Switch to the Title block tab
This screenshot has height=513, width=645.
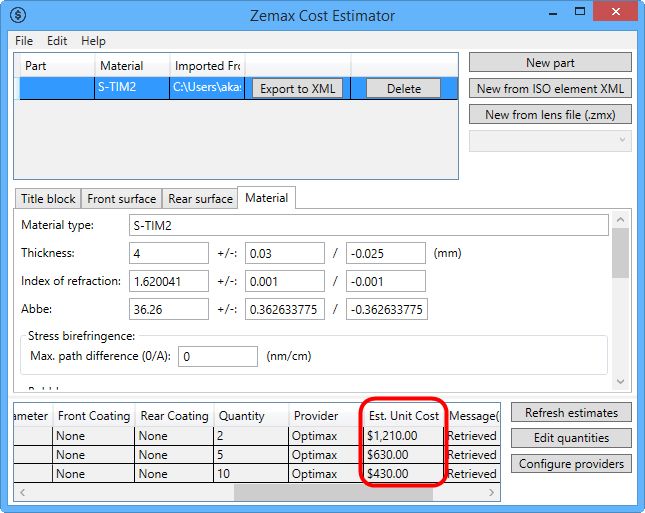point(48,199)
